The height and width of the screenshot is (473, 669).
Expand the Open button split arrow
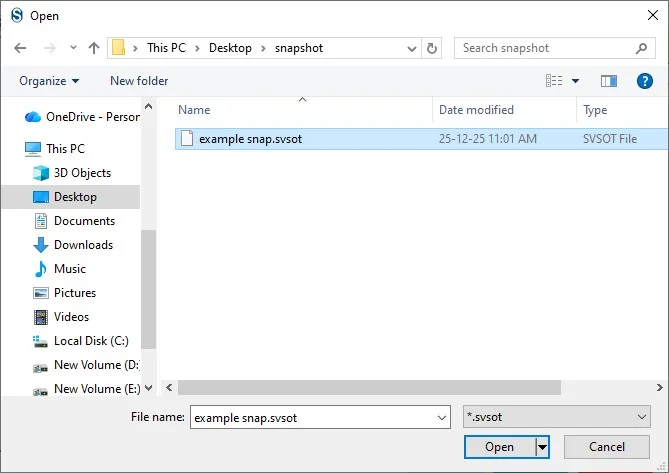pos(542,447)
